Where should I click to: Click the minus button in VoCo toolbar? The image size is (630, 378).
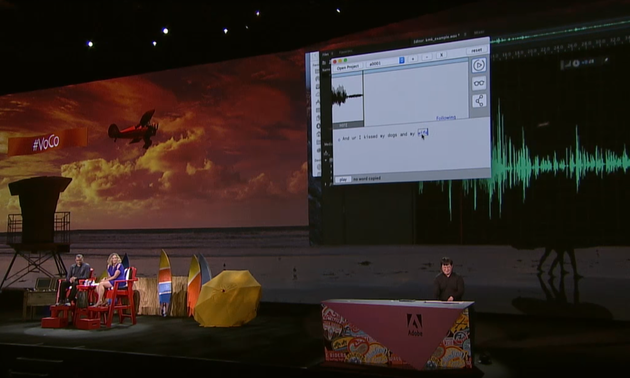coord(427,57)
